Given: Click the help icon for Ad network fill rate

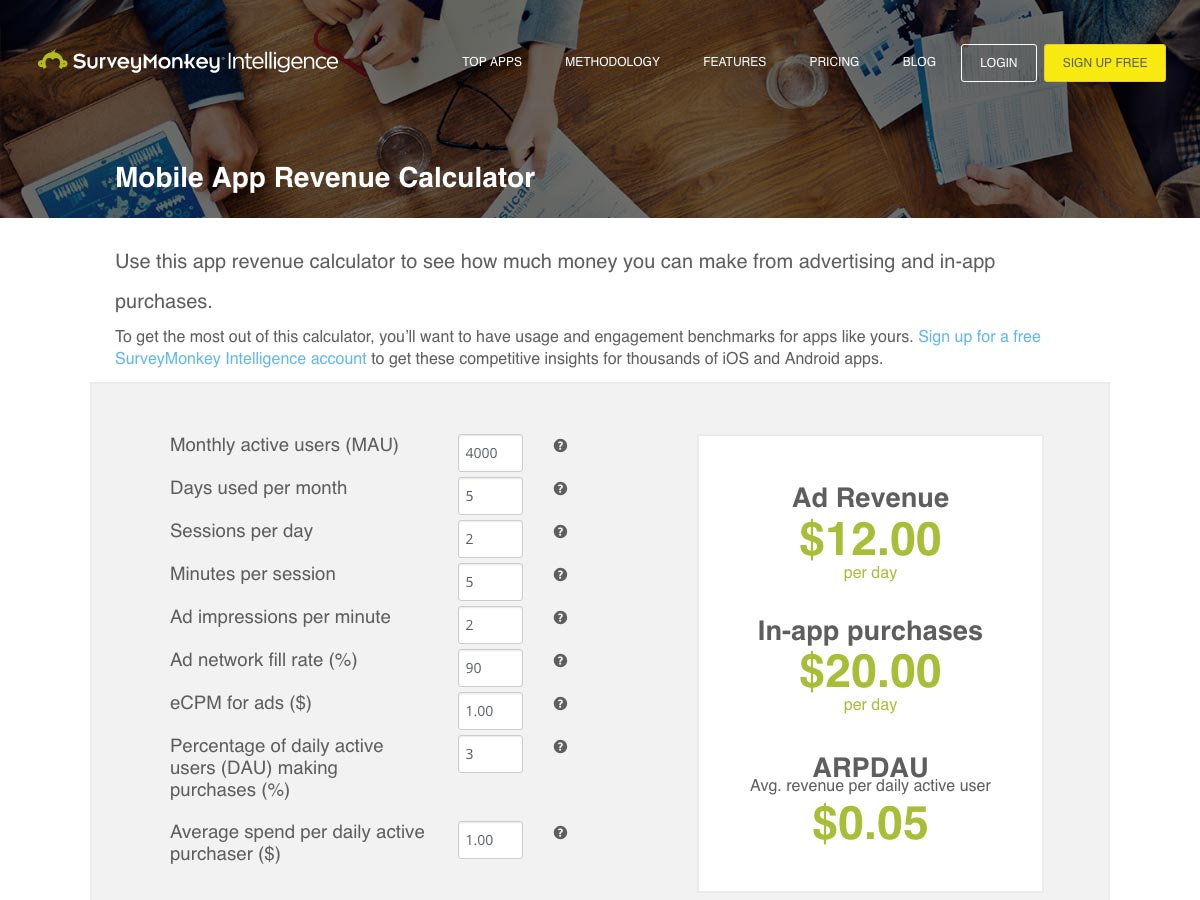Looking at the screenshot, I should (x=560, y=661).
